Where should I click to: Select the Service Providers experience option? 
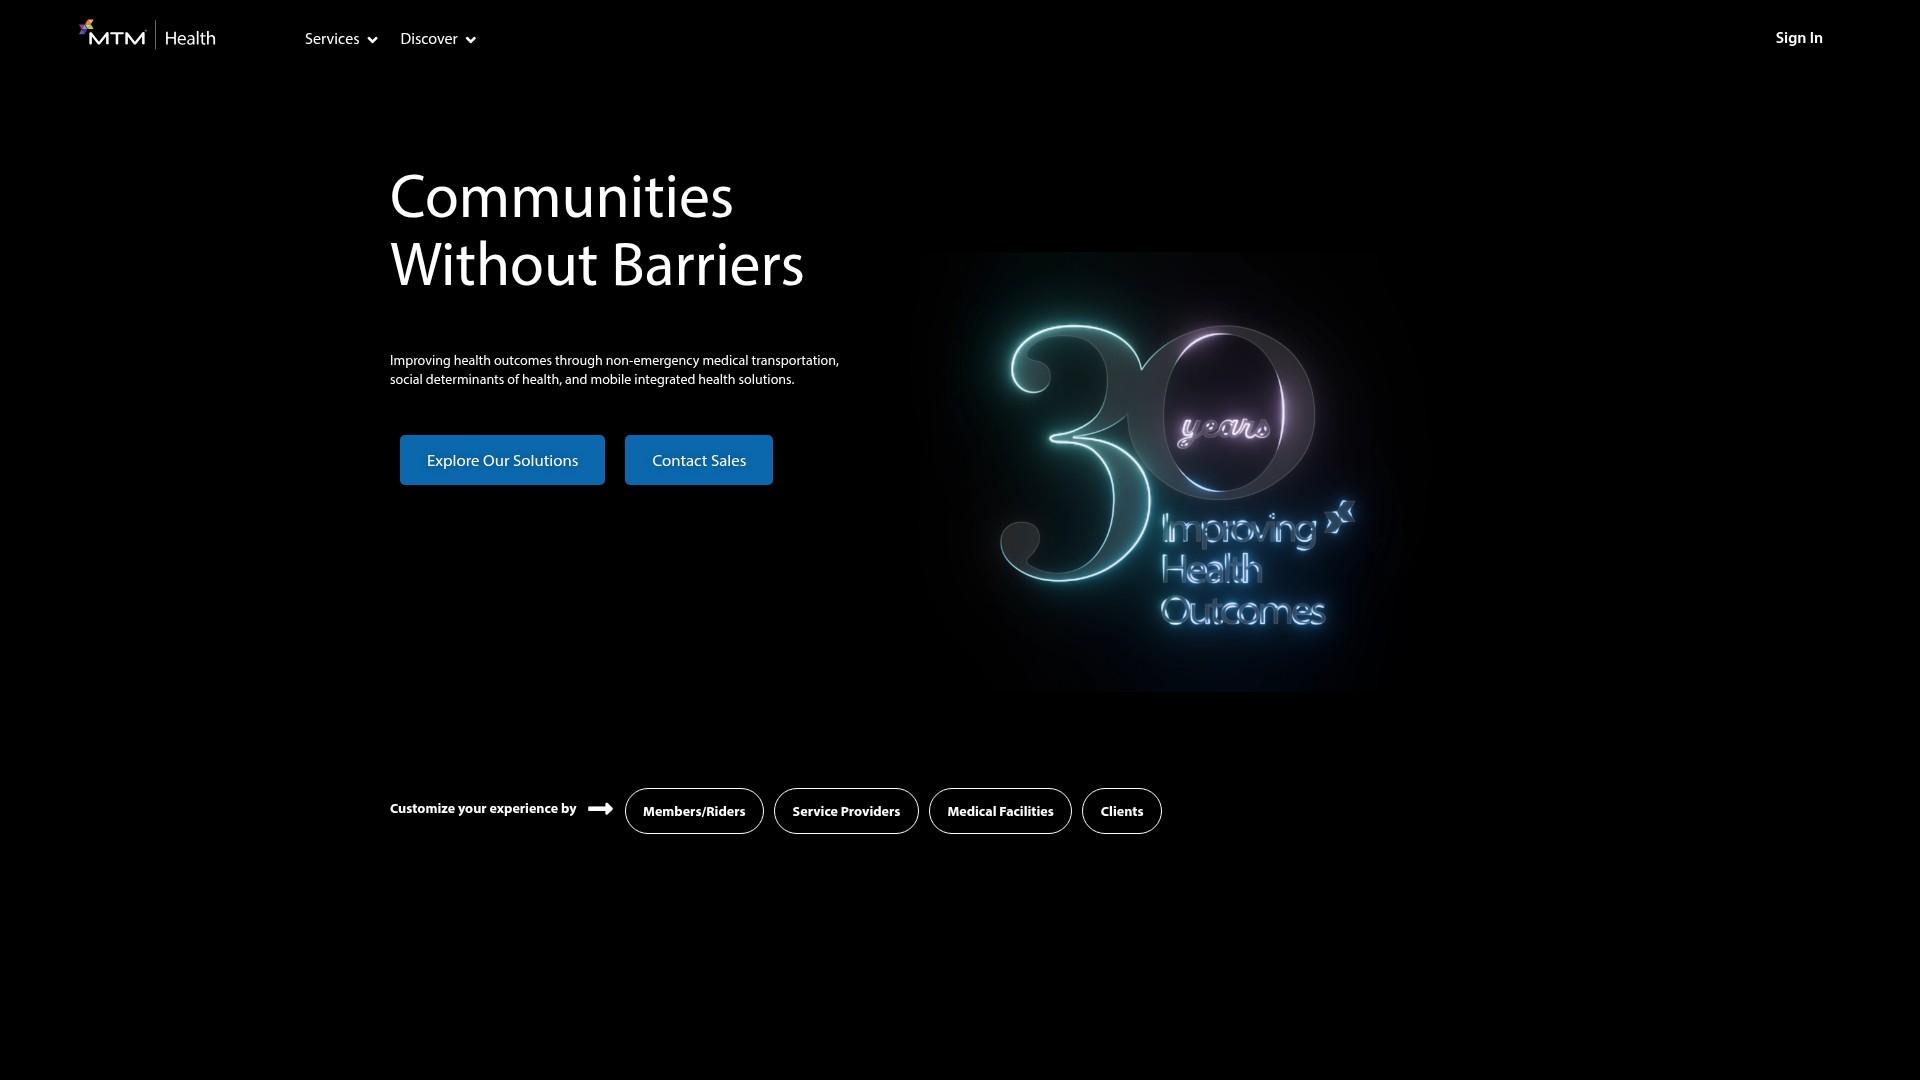pyautogui.click(x=846, y=811)
